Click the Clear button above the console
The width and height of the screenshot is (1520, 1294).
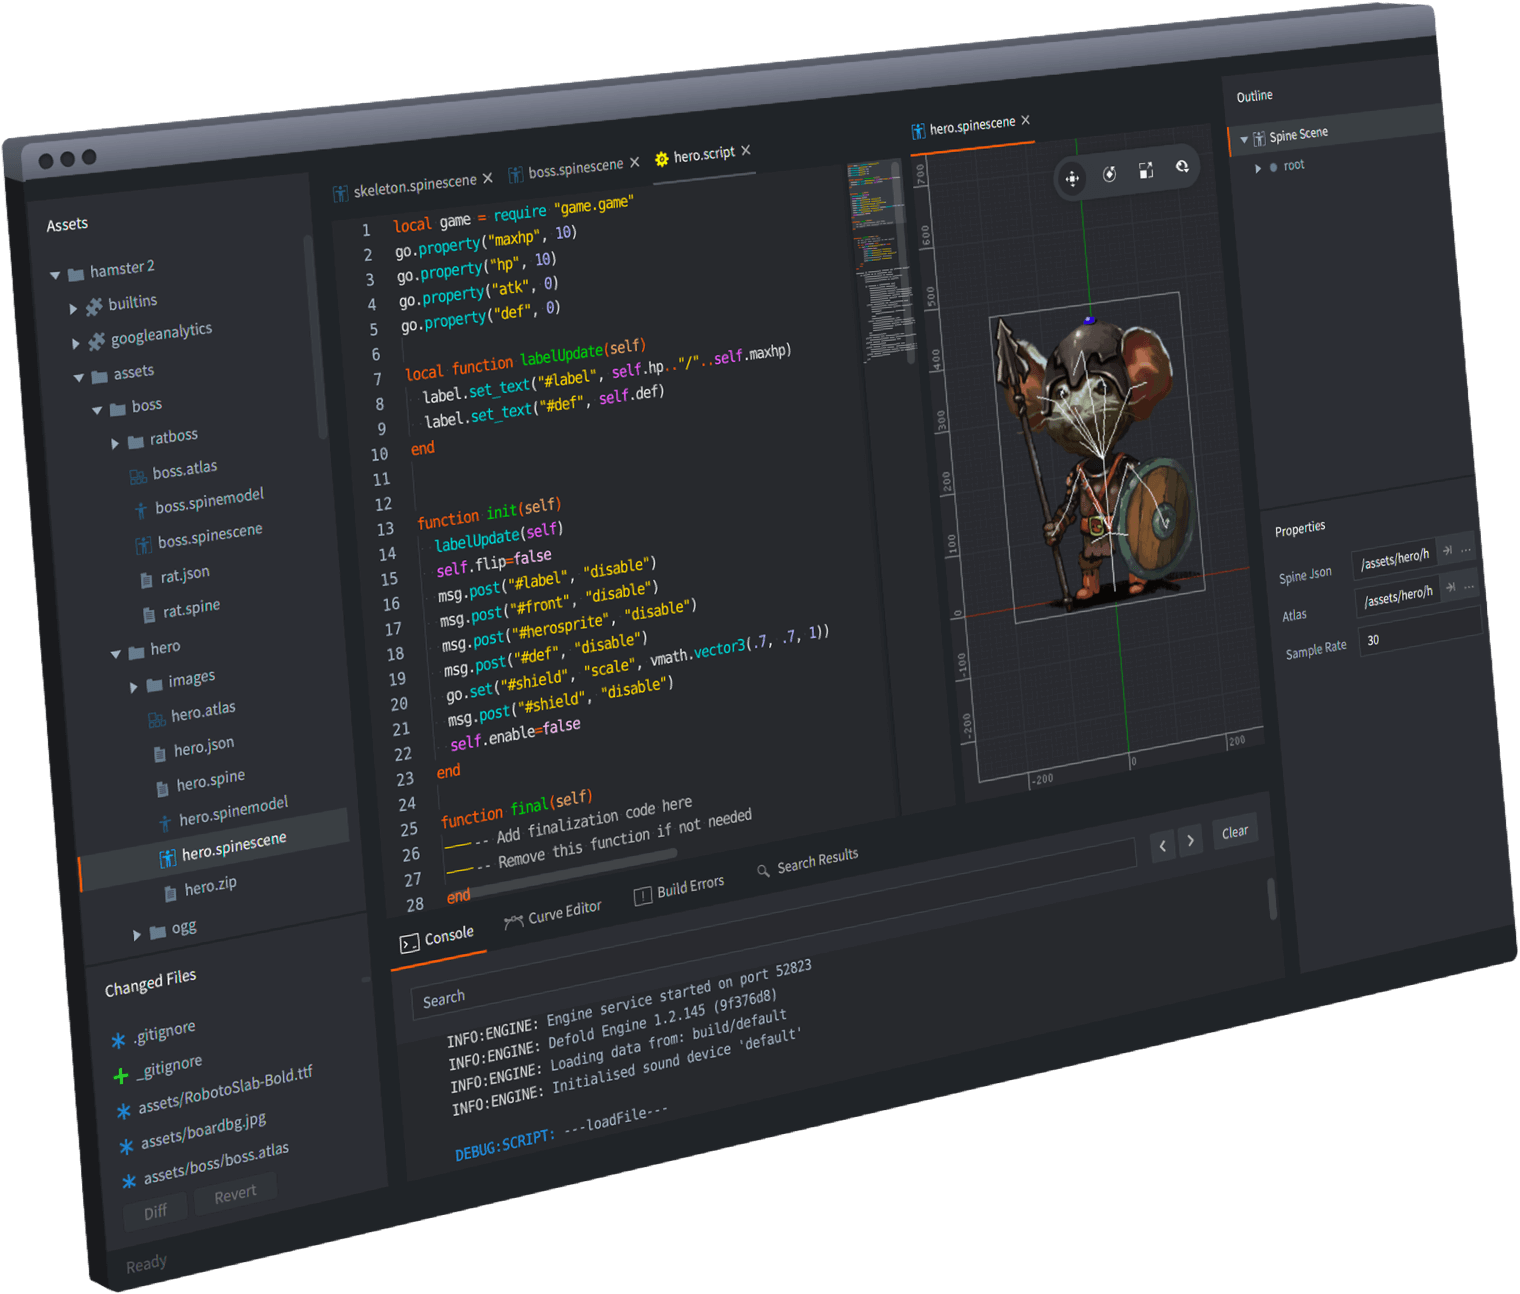[x=1235, y=831]
